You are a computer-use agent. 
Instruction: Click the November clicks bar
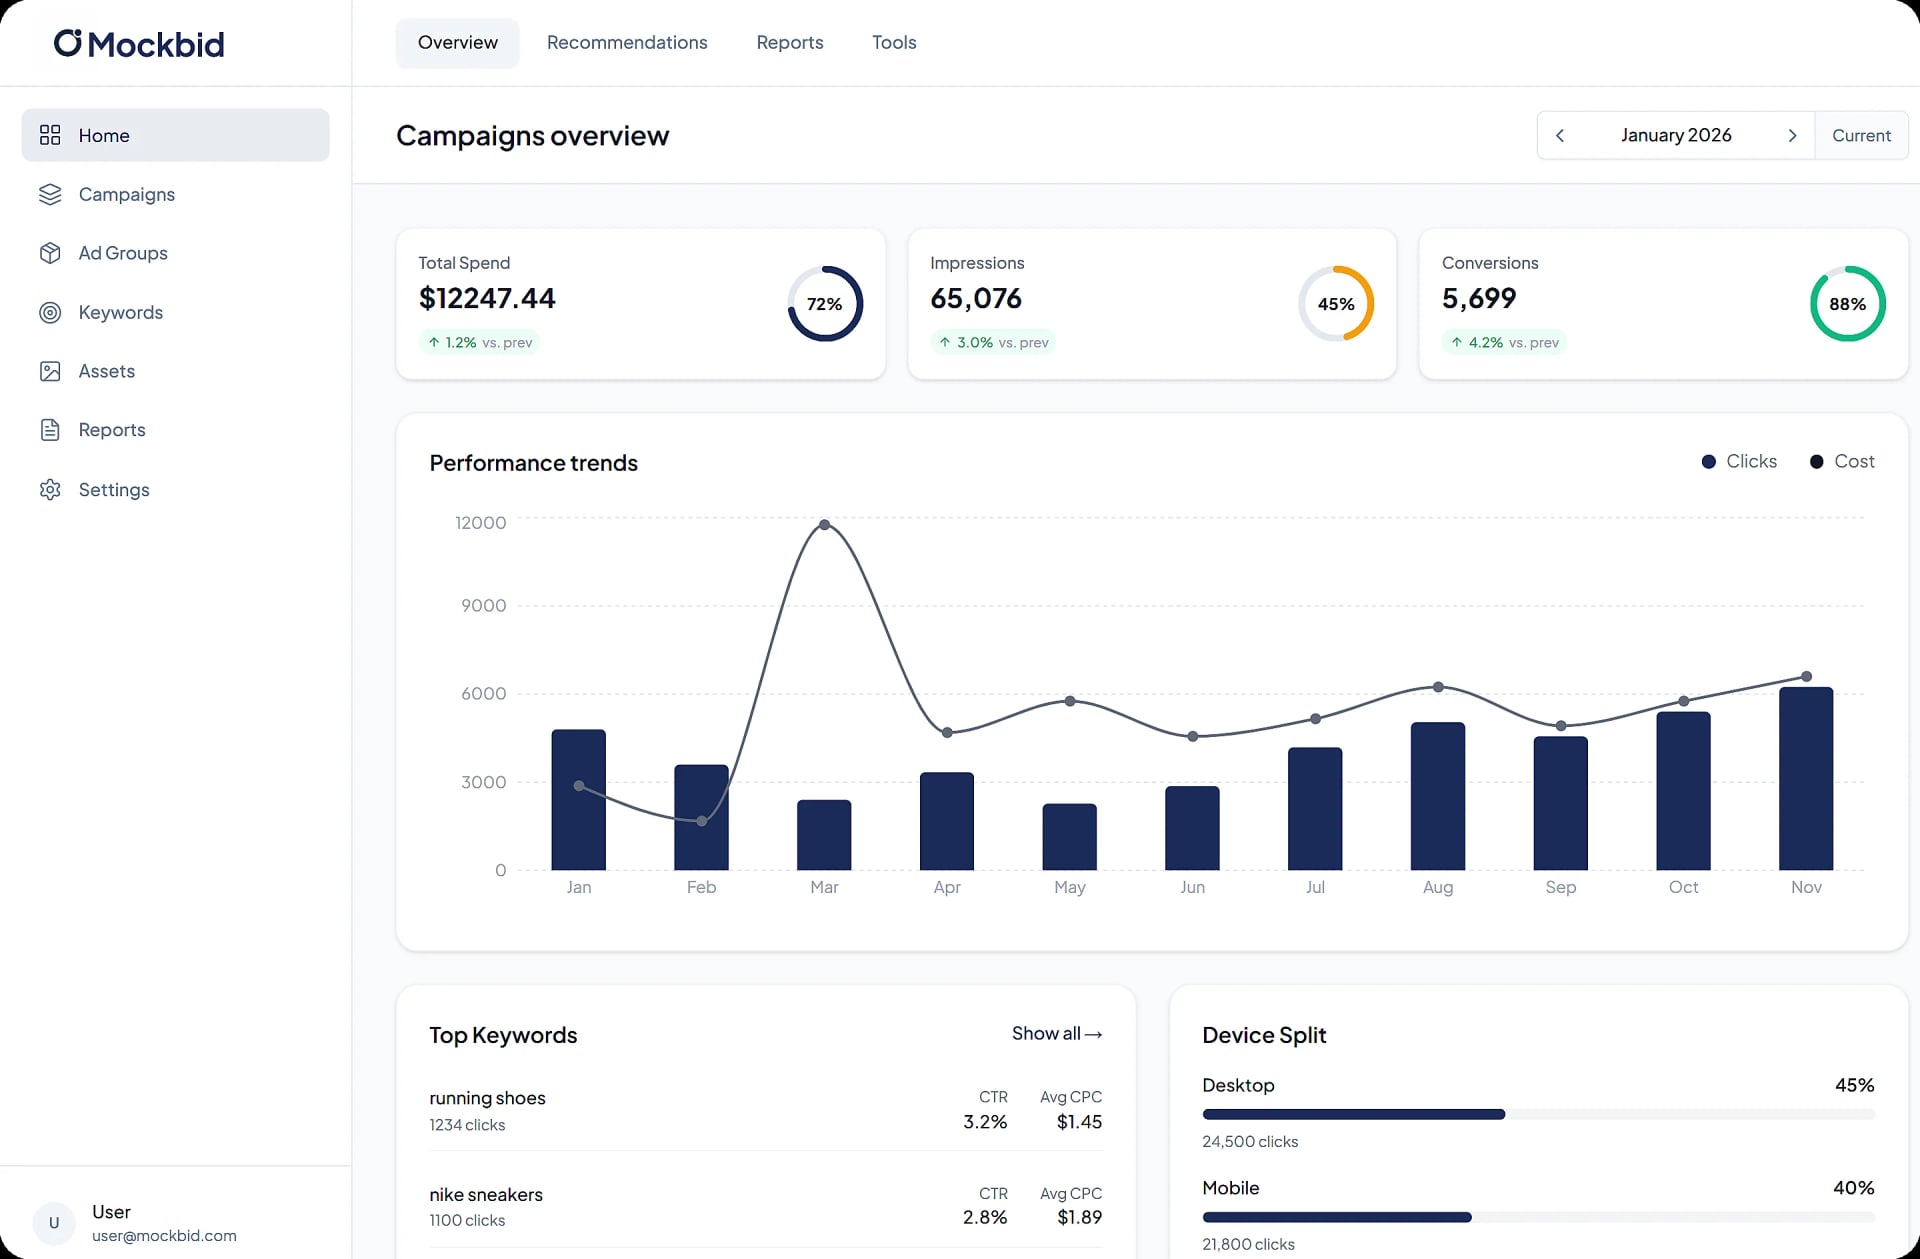pyautogui.click(x=1806, y=778)
